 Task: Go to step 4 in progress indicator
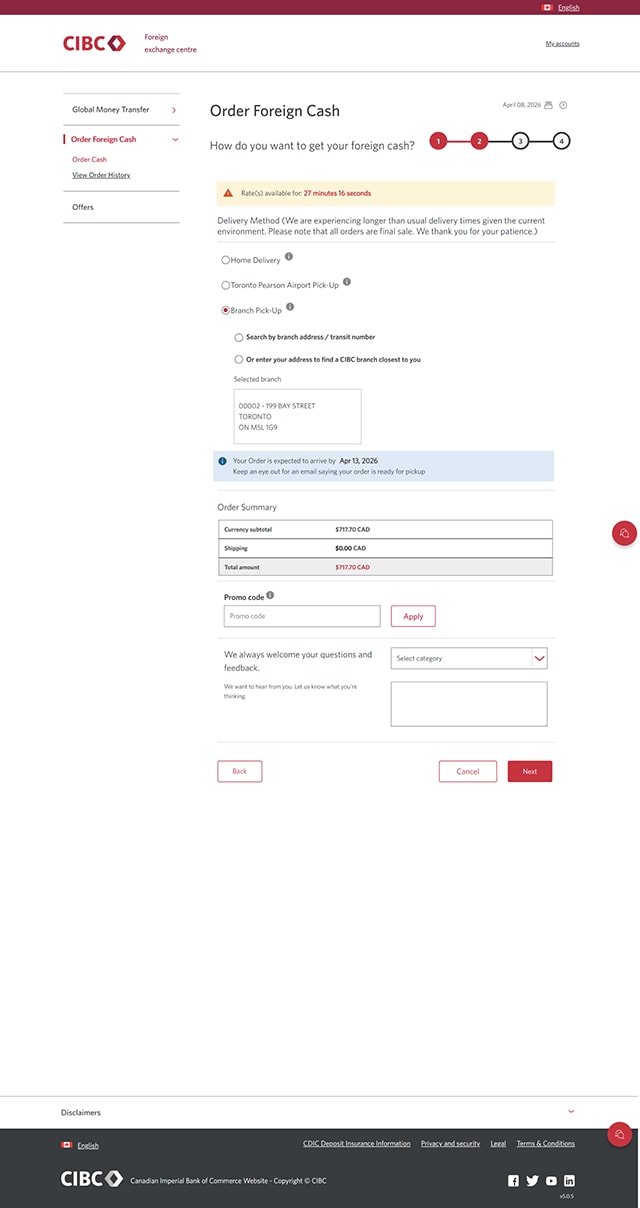[x=562, y=141]
